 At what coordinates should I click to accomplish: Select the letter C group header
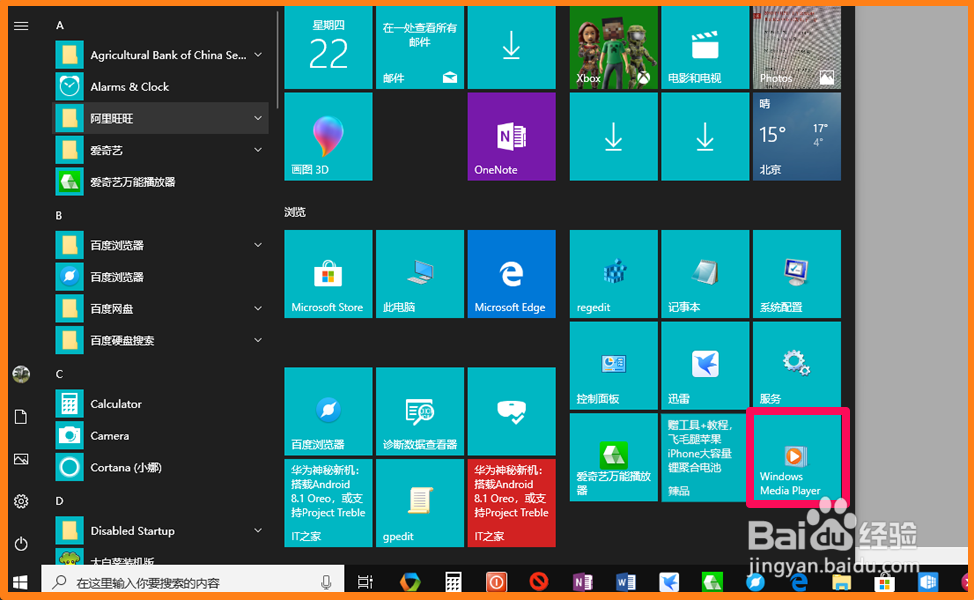point(60,374)
